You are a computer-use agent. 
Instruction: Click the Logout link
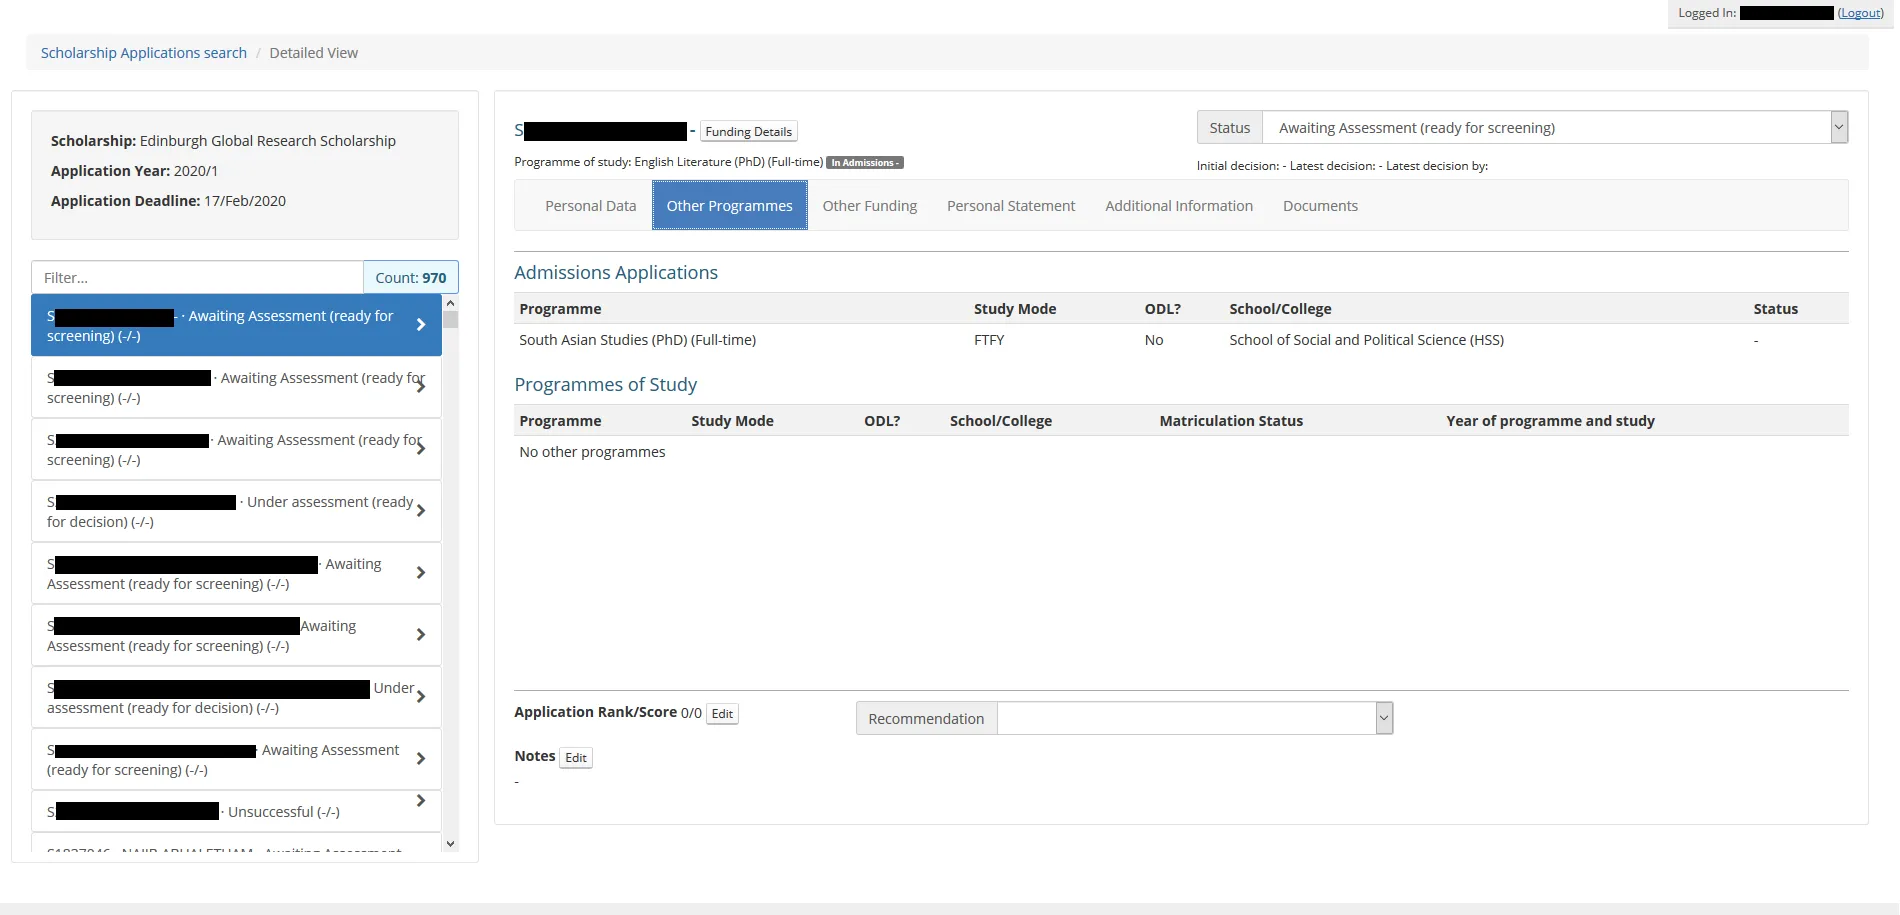[x=1860, y=13]
